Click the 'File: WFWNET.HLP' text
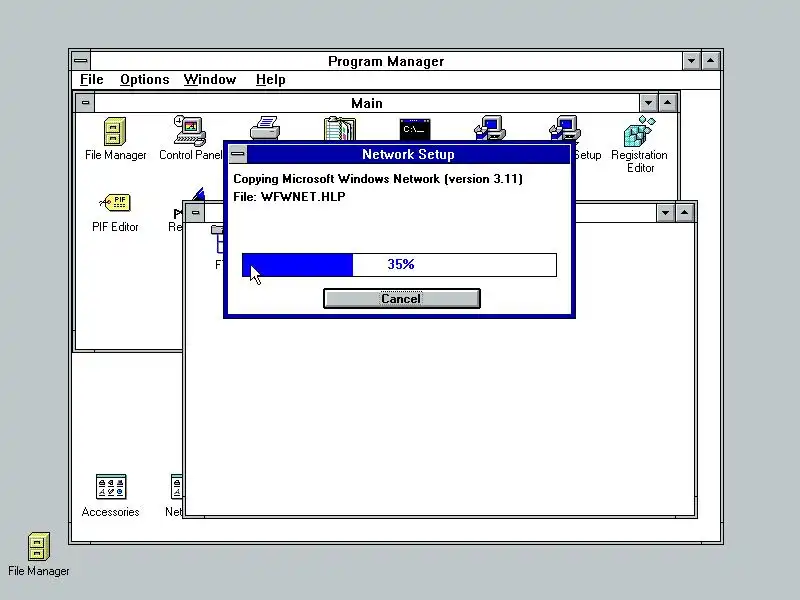800x600 pixels. 289,197
